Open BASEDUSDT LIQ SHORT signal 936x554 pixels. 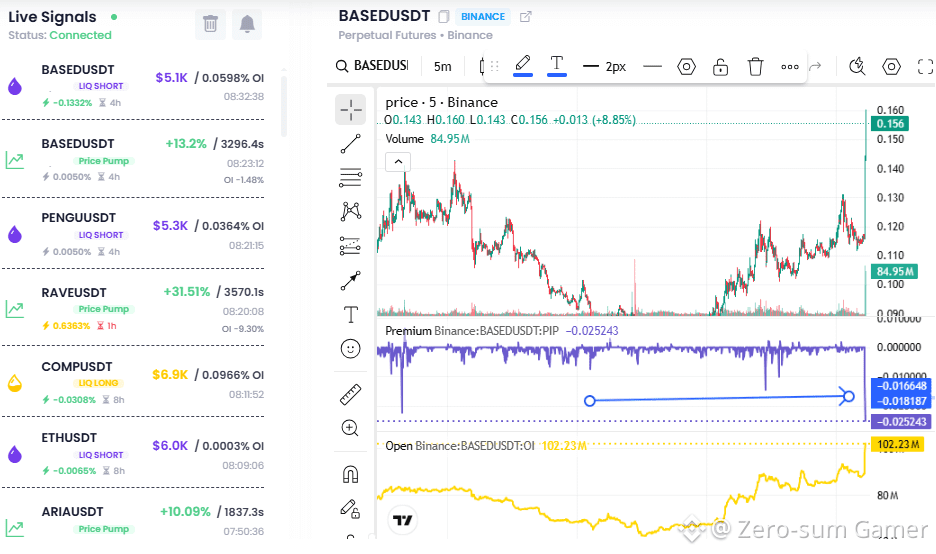click(x=133, y=85)
